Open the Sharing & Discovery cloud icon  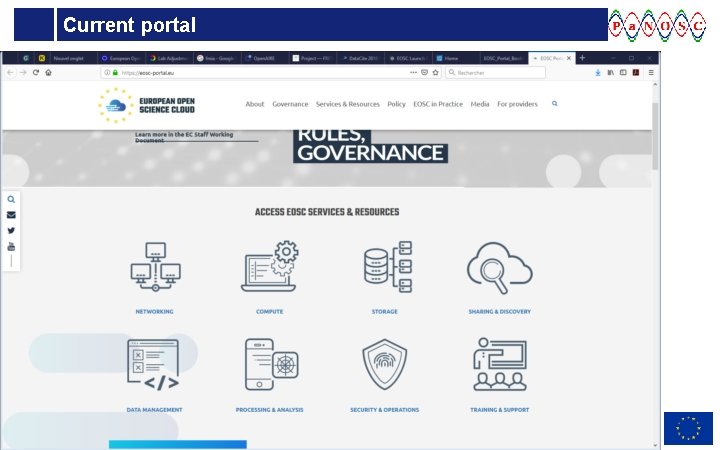[500, 268]
